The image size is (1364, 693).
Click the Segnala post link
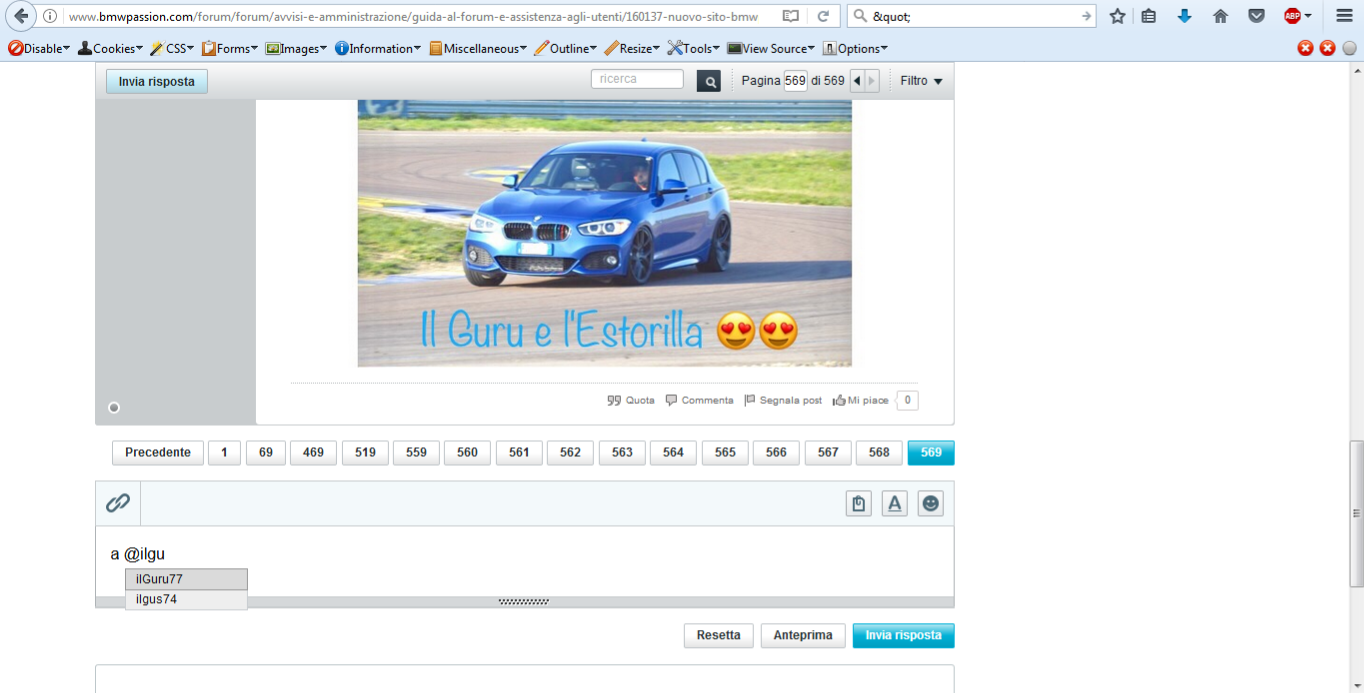(783, 400)
